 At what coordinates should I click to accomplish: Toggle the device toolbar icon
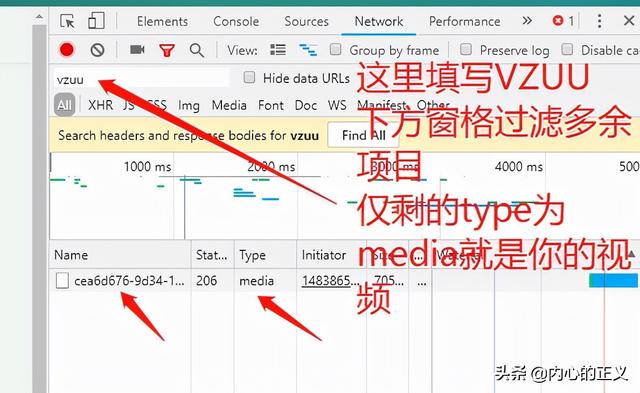96,21
